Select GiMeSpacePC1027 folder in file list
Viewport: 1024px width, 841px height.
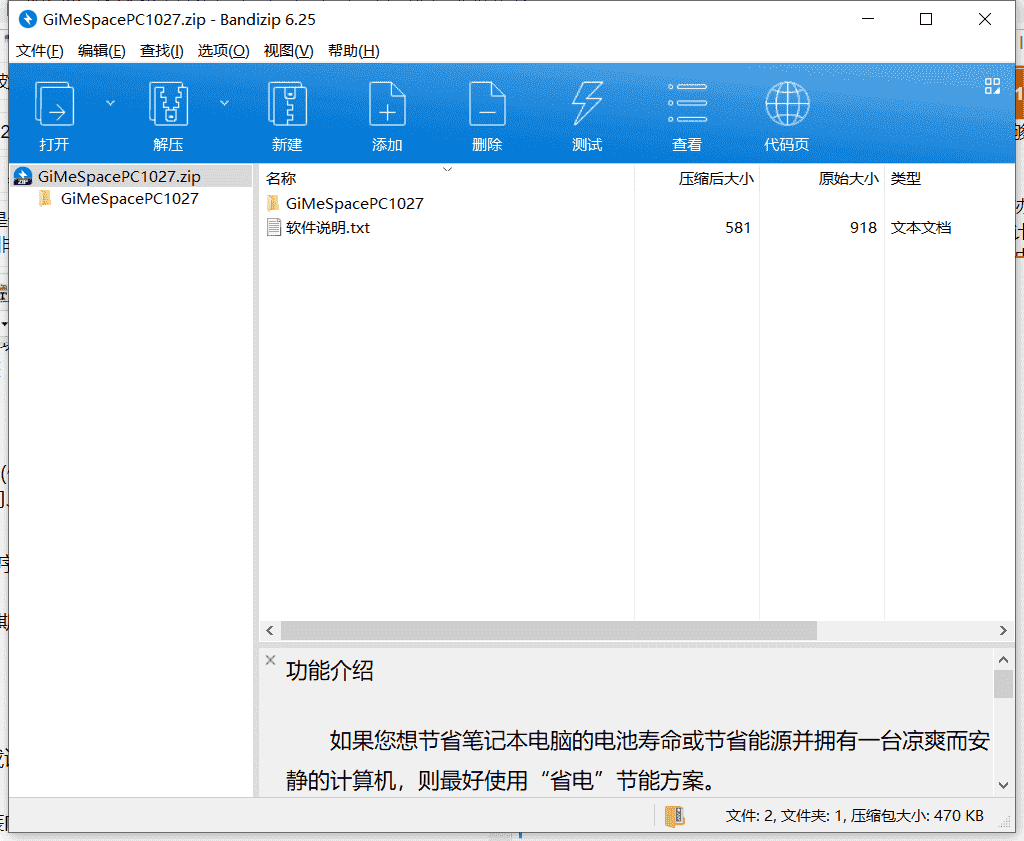click(x=354, y=204)
